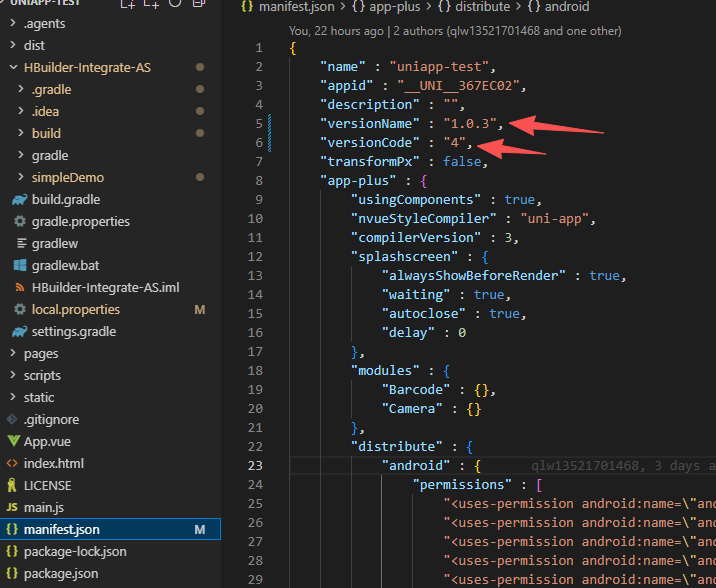Click the code brackets icon of index.html
The height and width of the screenshot is (588, 716).
(12, 463)
